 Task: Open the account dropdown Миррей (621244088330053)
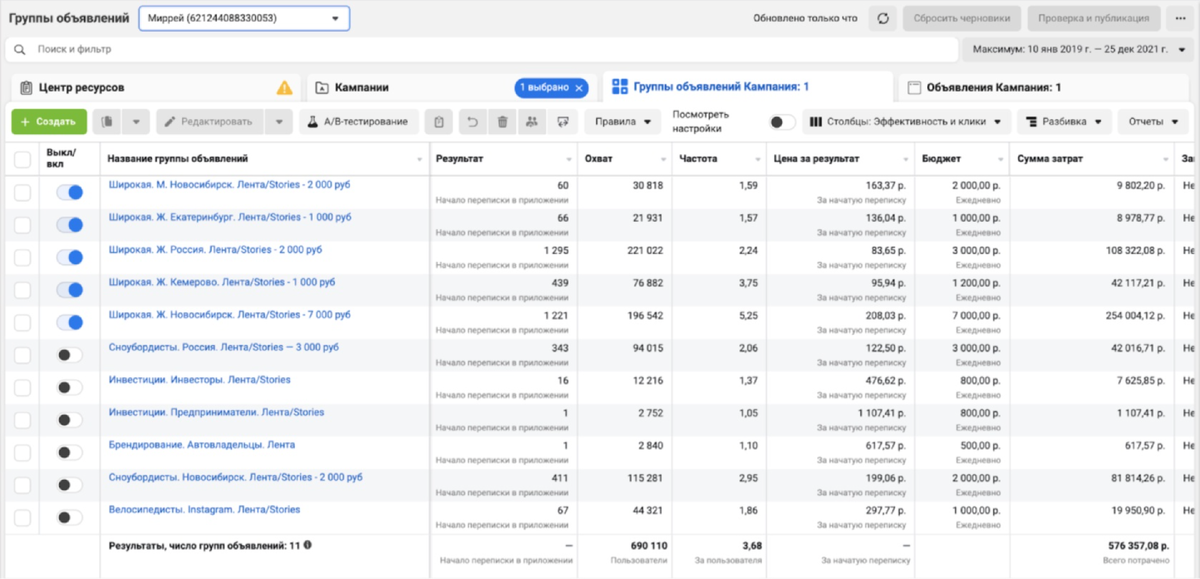244,18
